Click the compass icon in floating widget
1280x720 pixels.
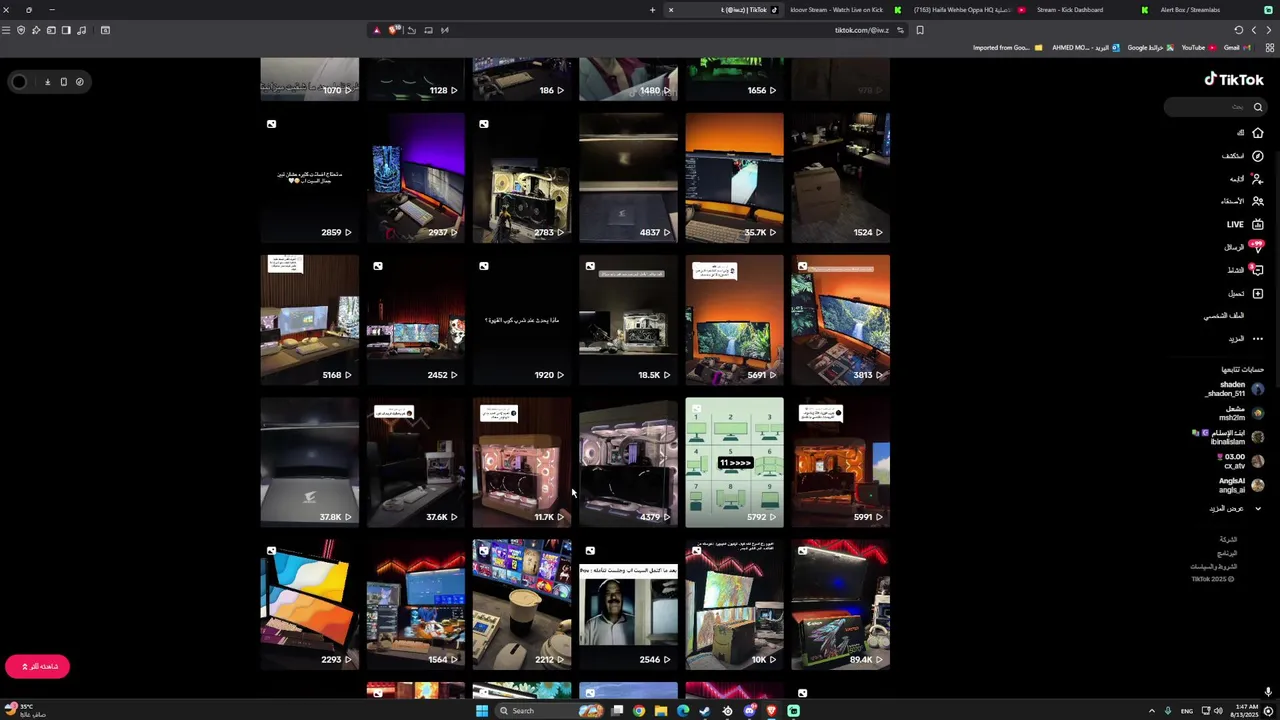(80, 82)
